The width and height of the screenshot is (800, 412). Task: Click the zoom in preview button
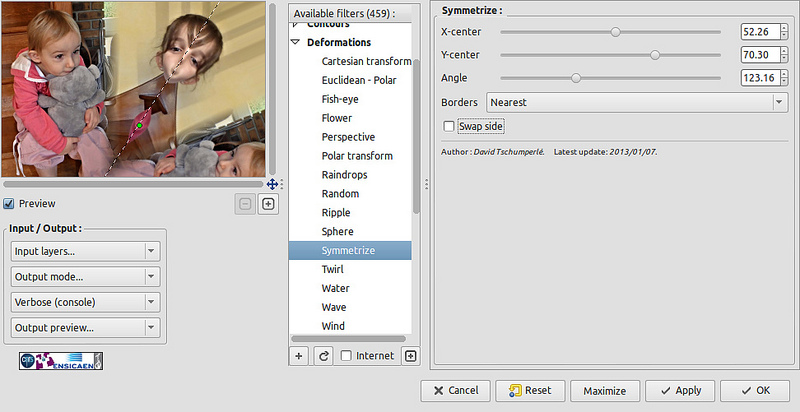[268, 204]
